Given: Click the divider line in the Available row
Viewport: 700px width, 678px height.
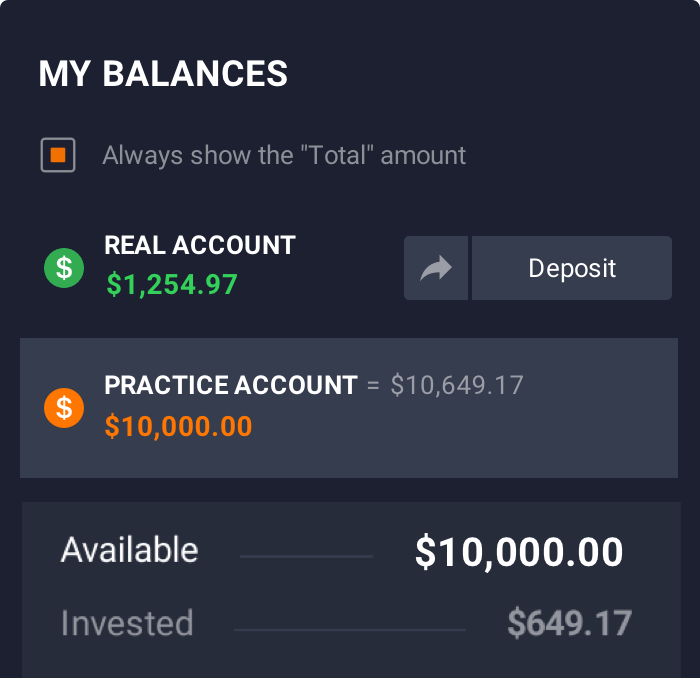Looking at the screenshot, I should pyautogui.click(x=306, y=556).
